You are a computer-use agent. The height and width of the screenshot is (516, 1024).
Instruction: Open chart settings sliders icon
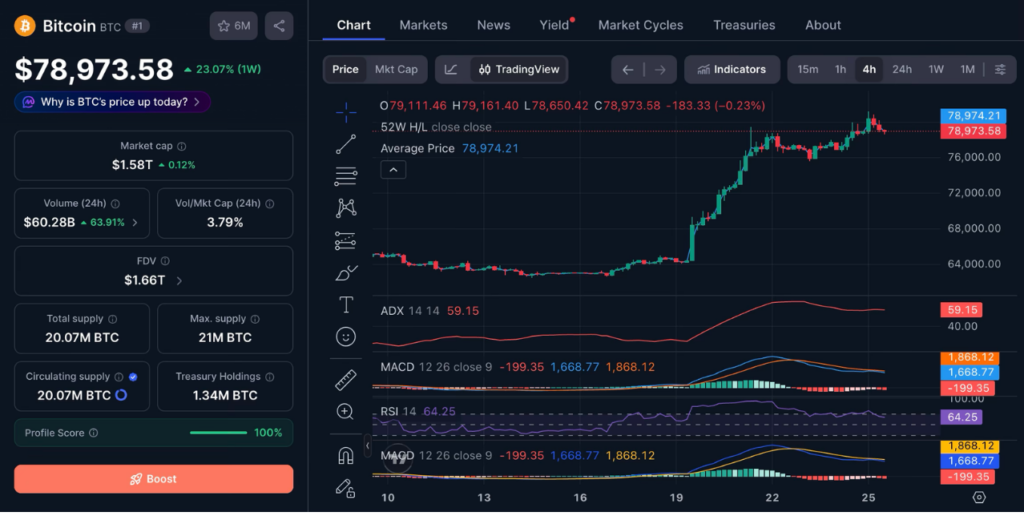(1000, 69)
